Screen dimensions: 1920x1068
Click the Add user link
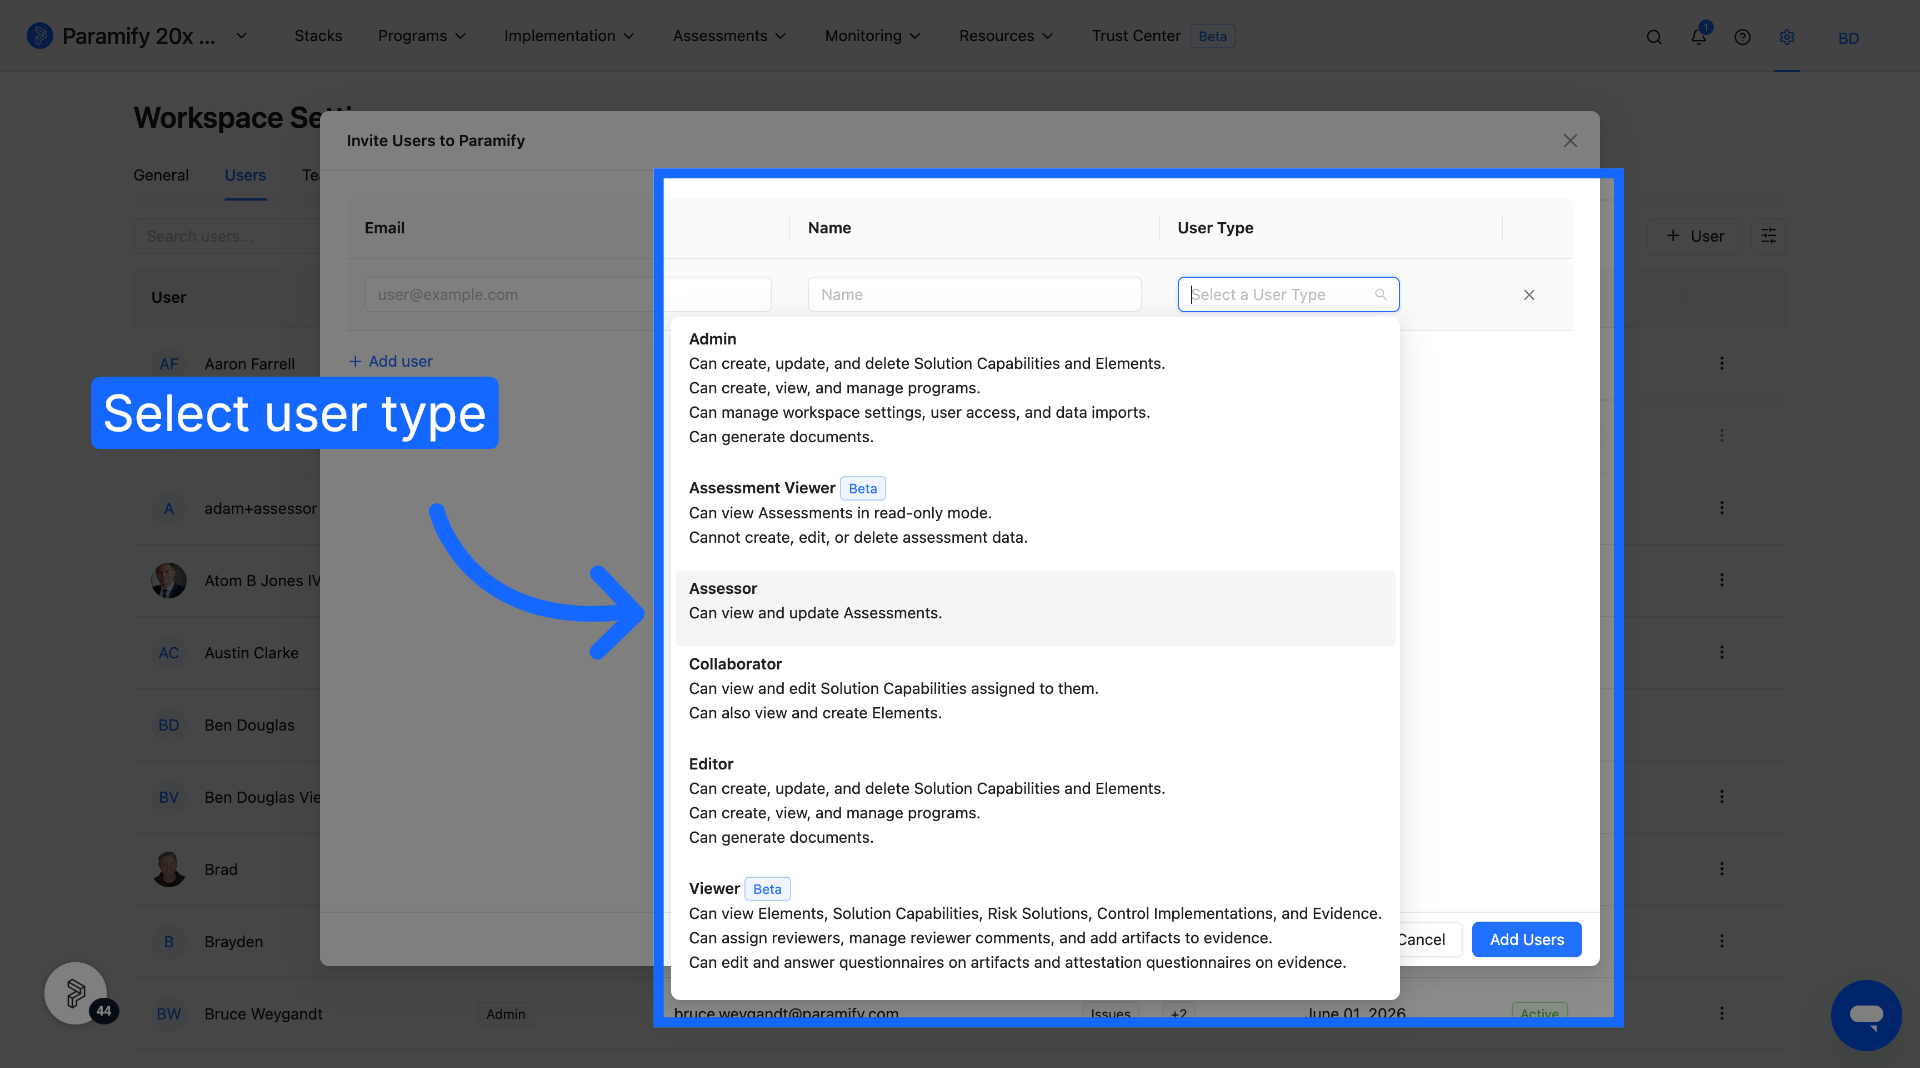pos(391,362)
